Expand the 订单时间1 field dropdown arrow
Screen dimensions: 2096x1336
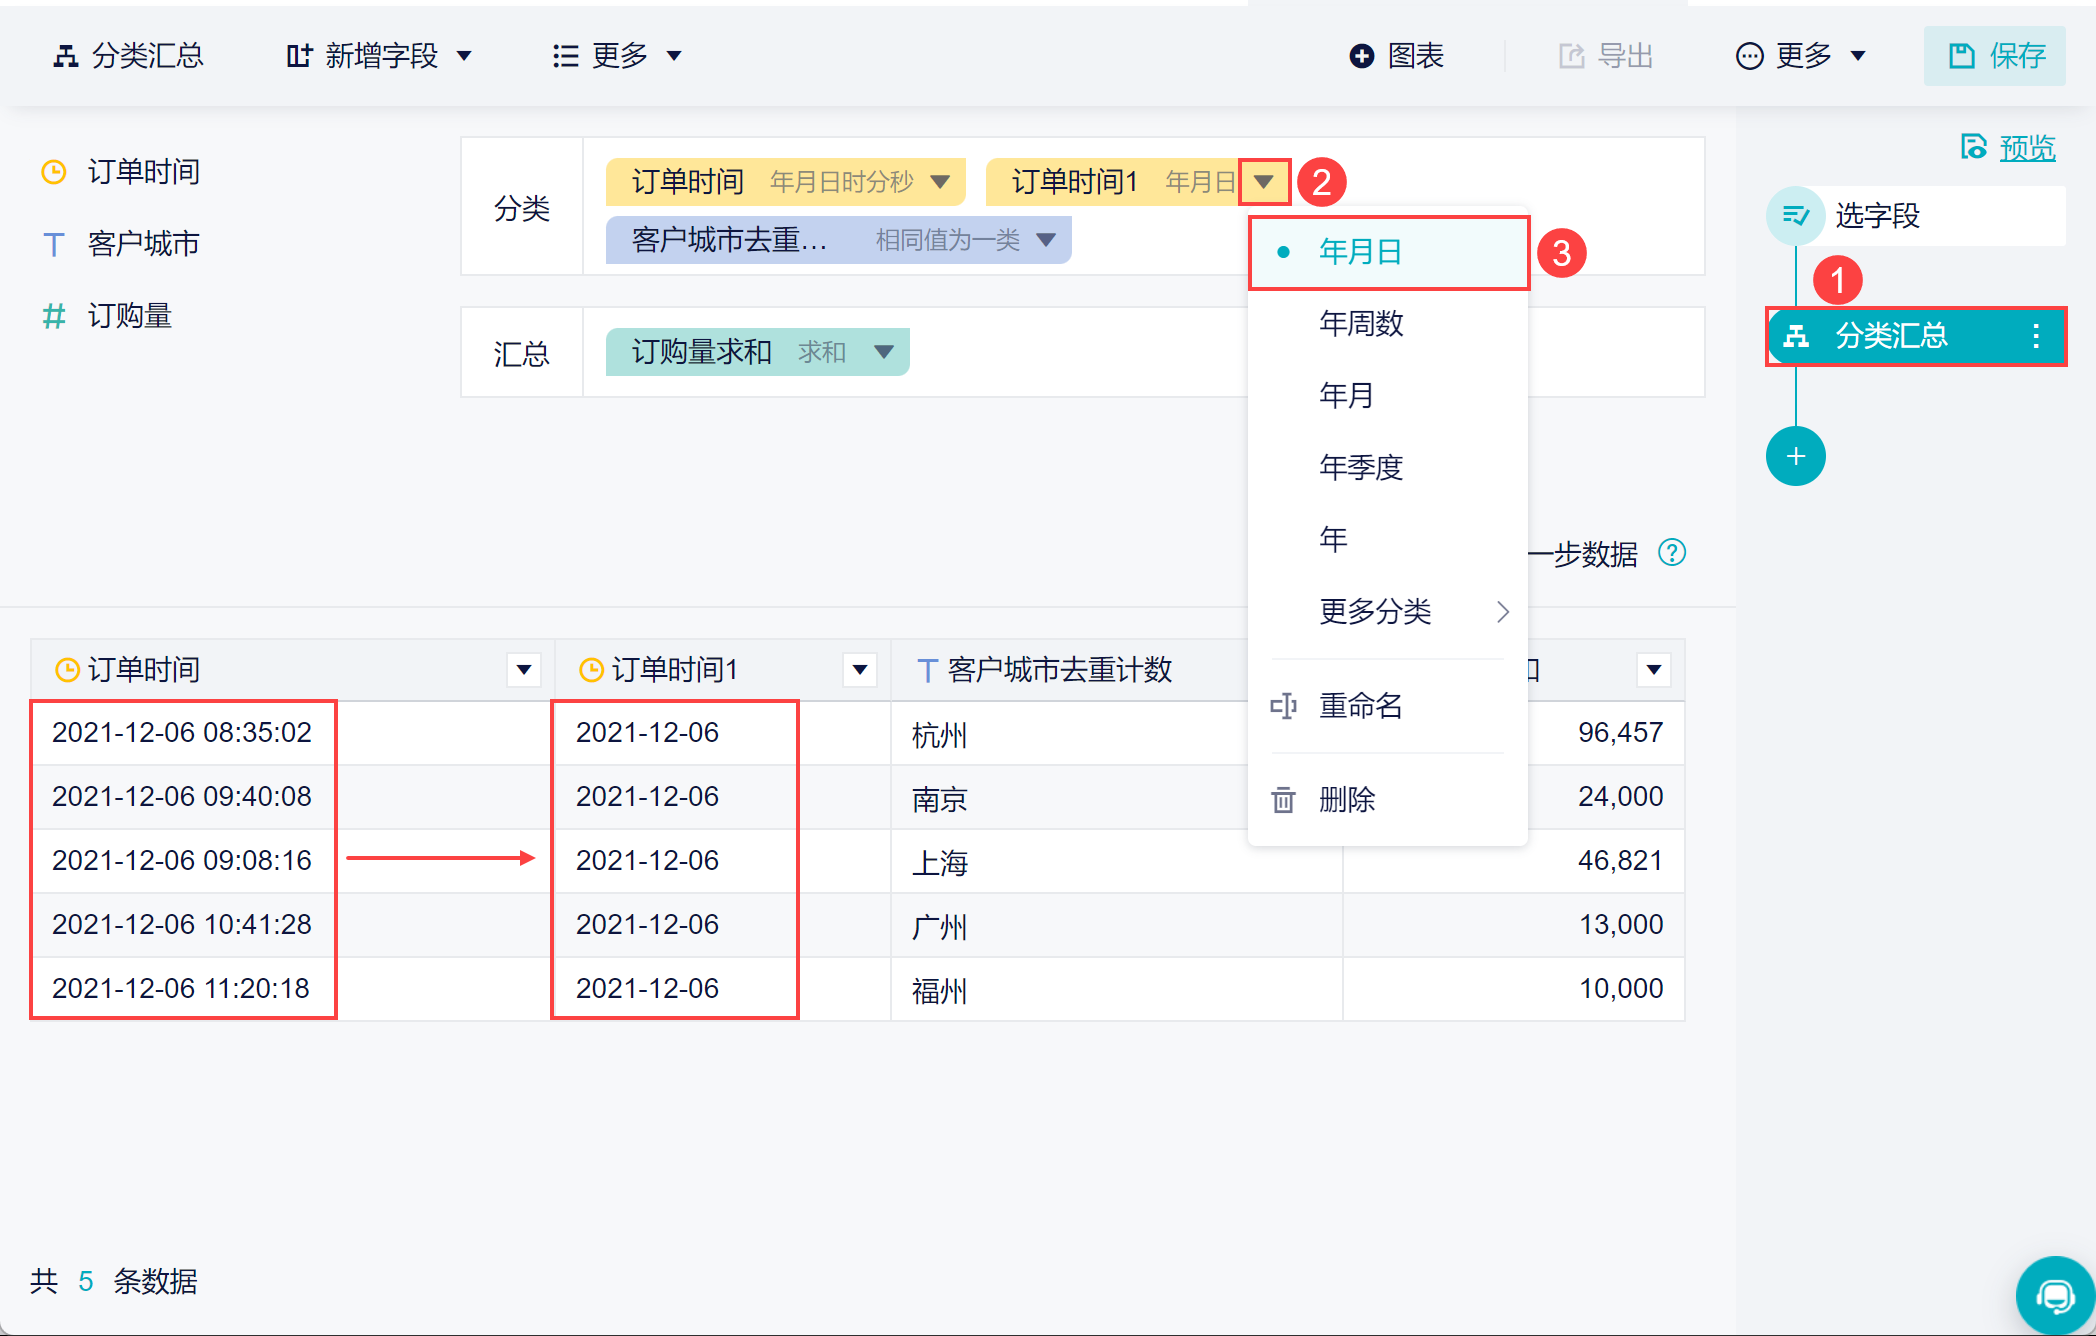[1264, 182]
